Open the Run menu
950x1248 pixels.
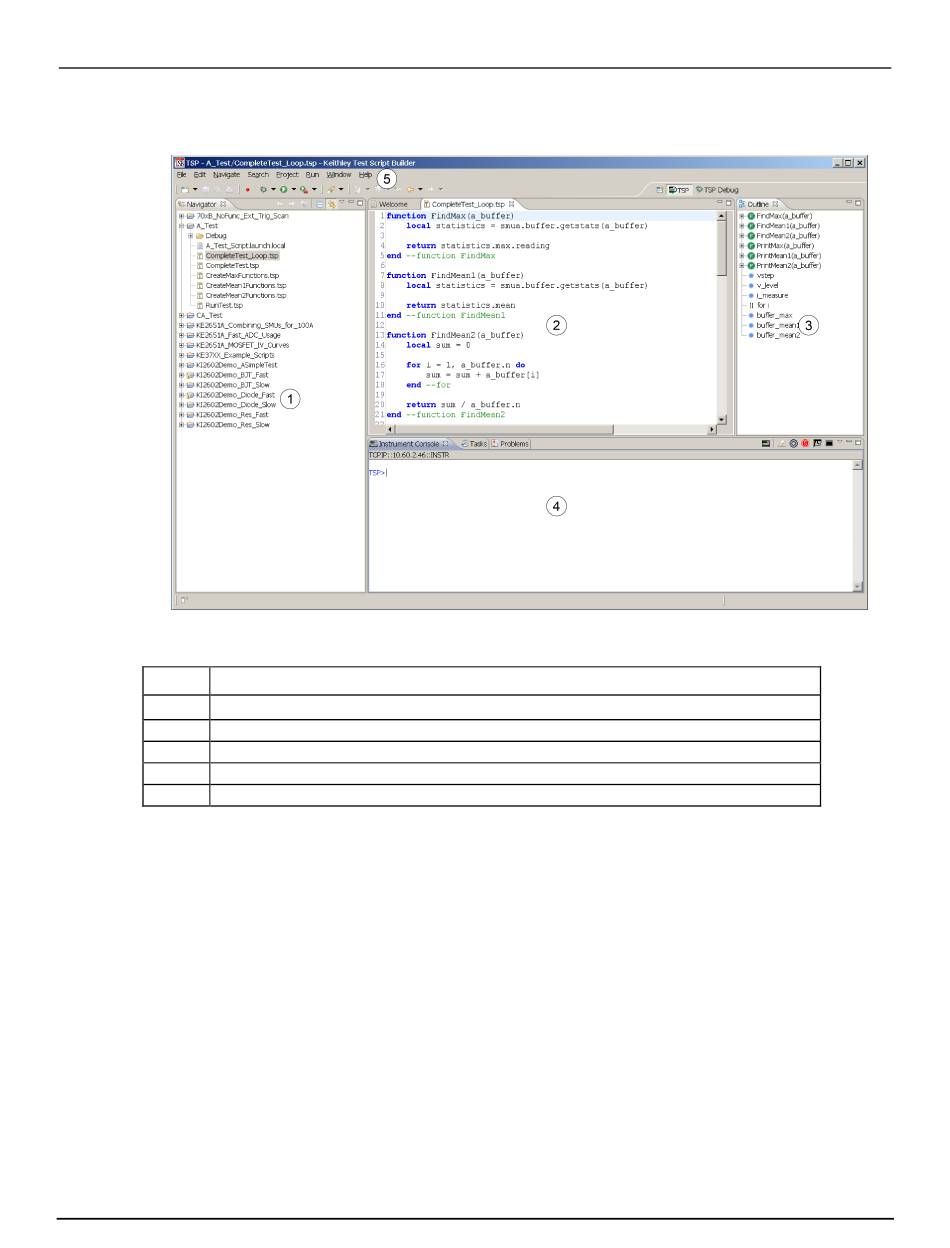[312, 174]
